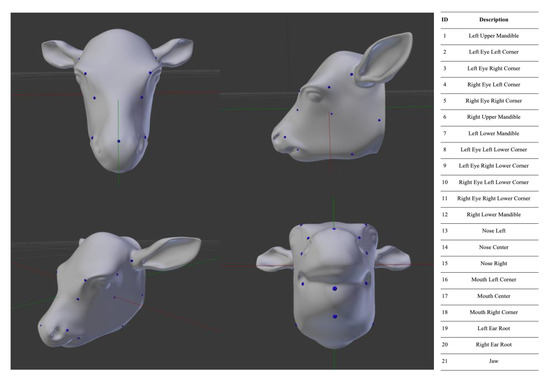The image size is (550, 378).
Task: Click the "Right Lower Mandible" text
Action: click(x=494, y=214)
